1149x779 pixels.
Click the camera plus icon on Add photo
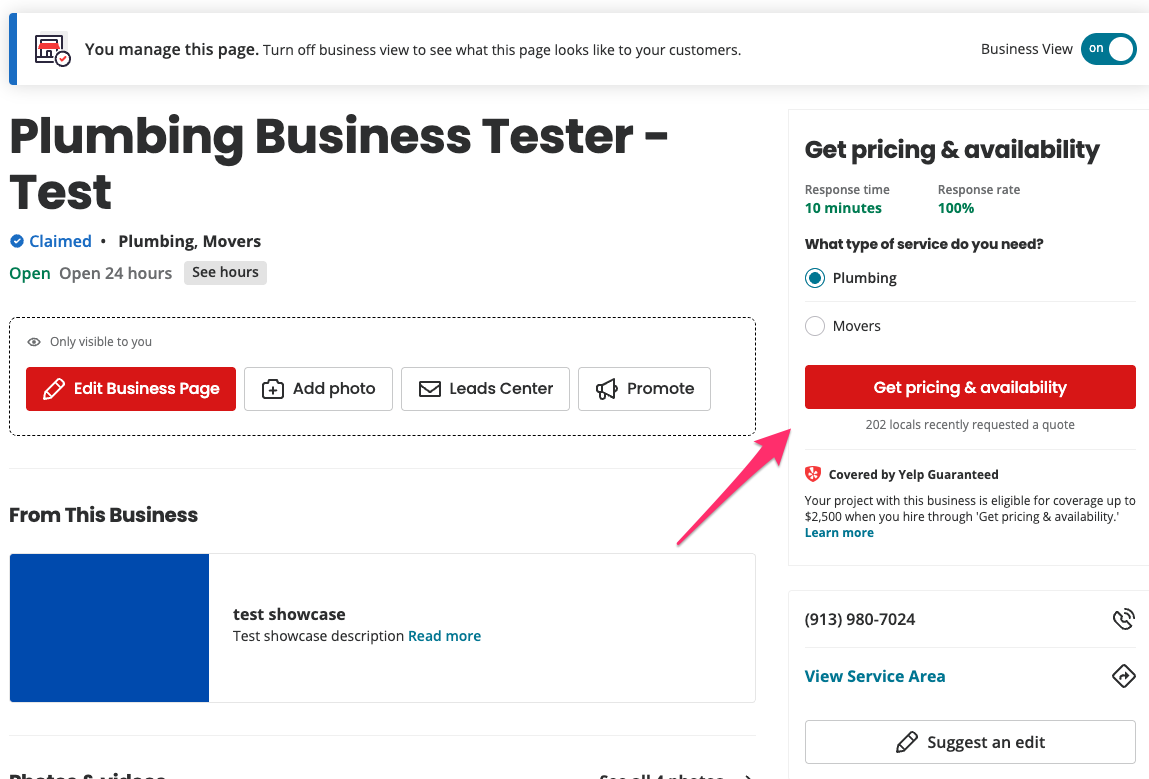point(273,389)
